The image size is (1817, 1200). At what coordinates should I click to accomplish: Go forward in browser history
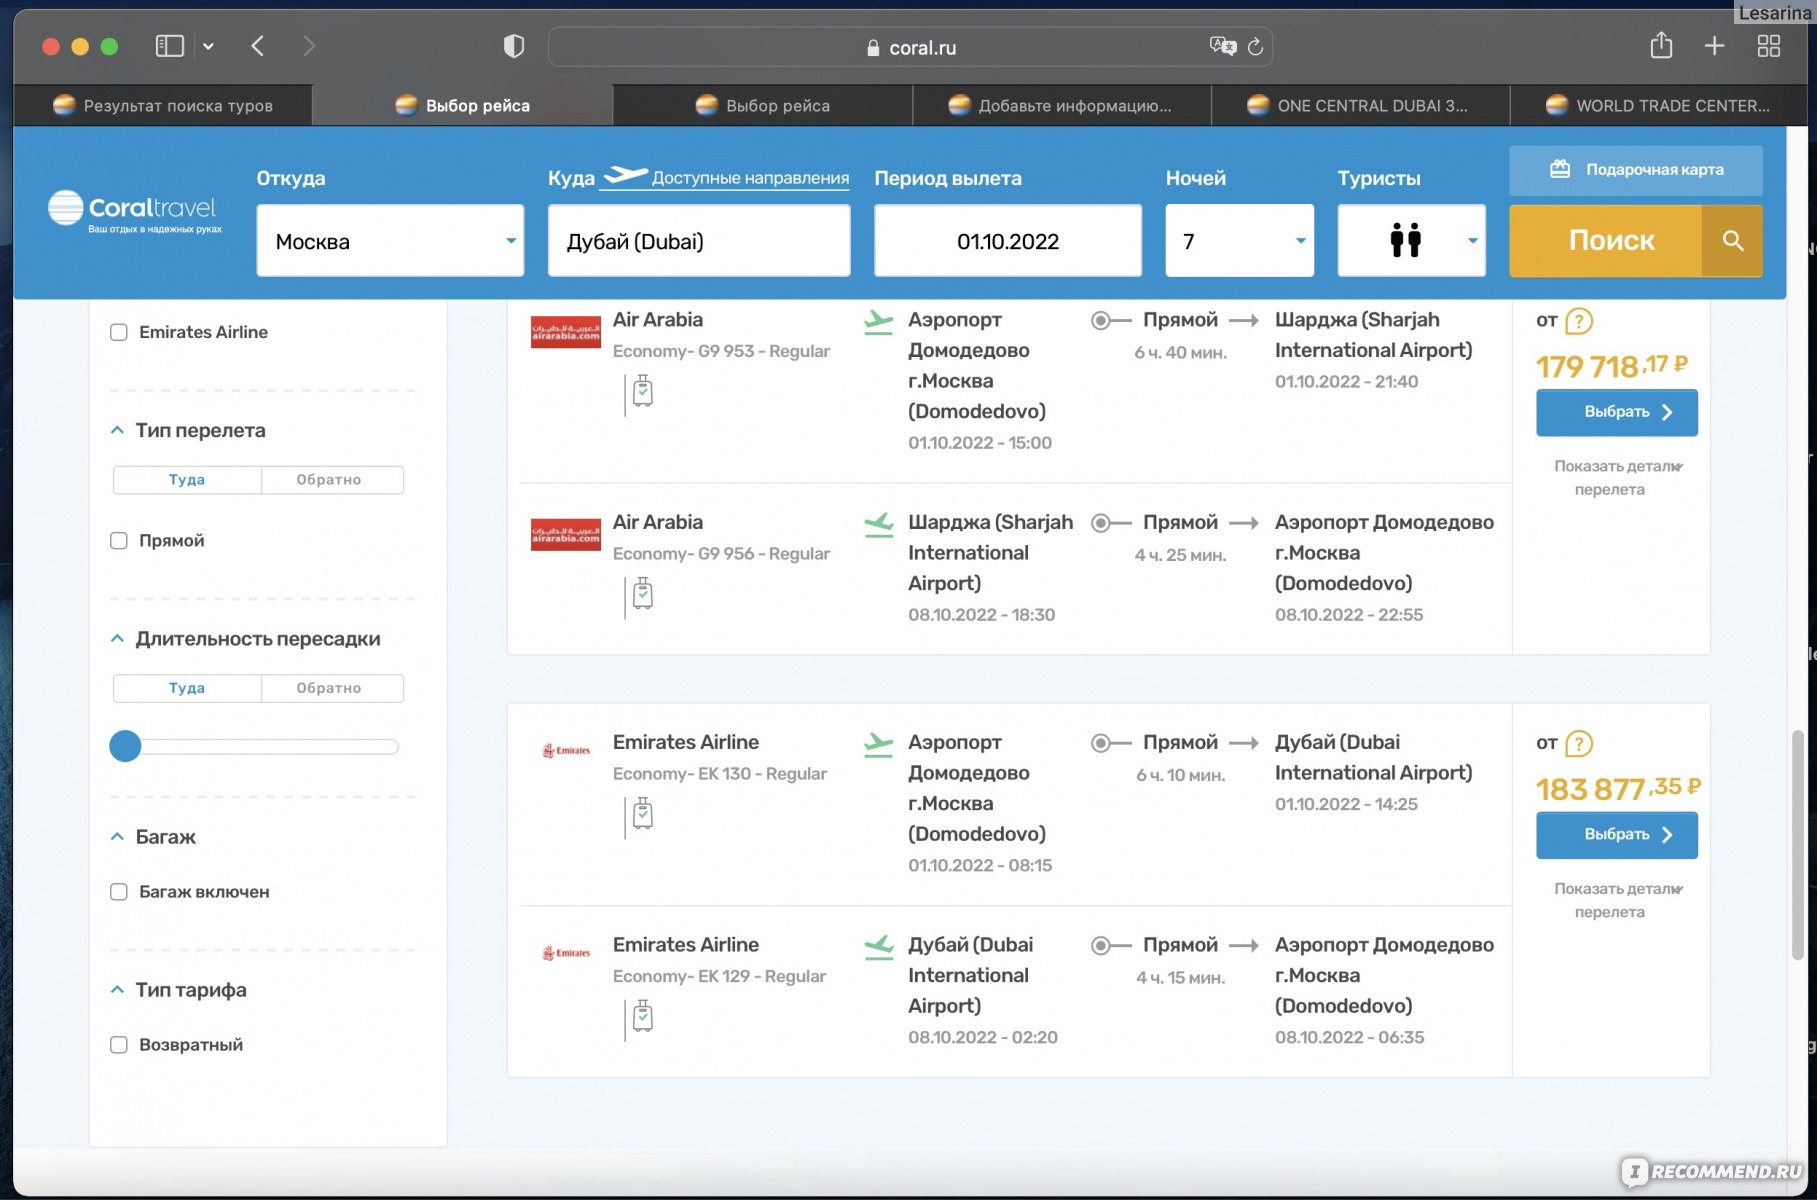click(x=309, y=46)
